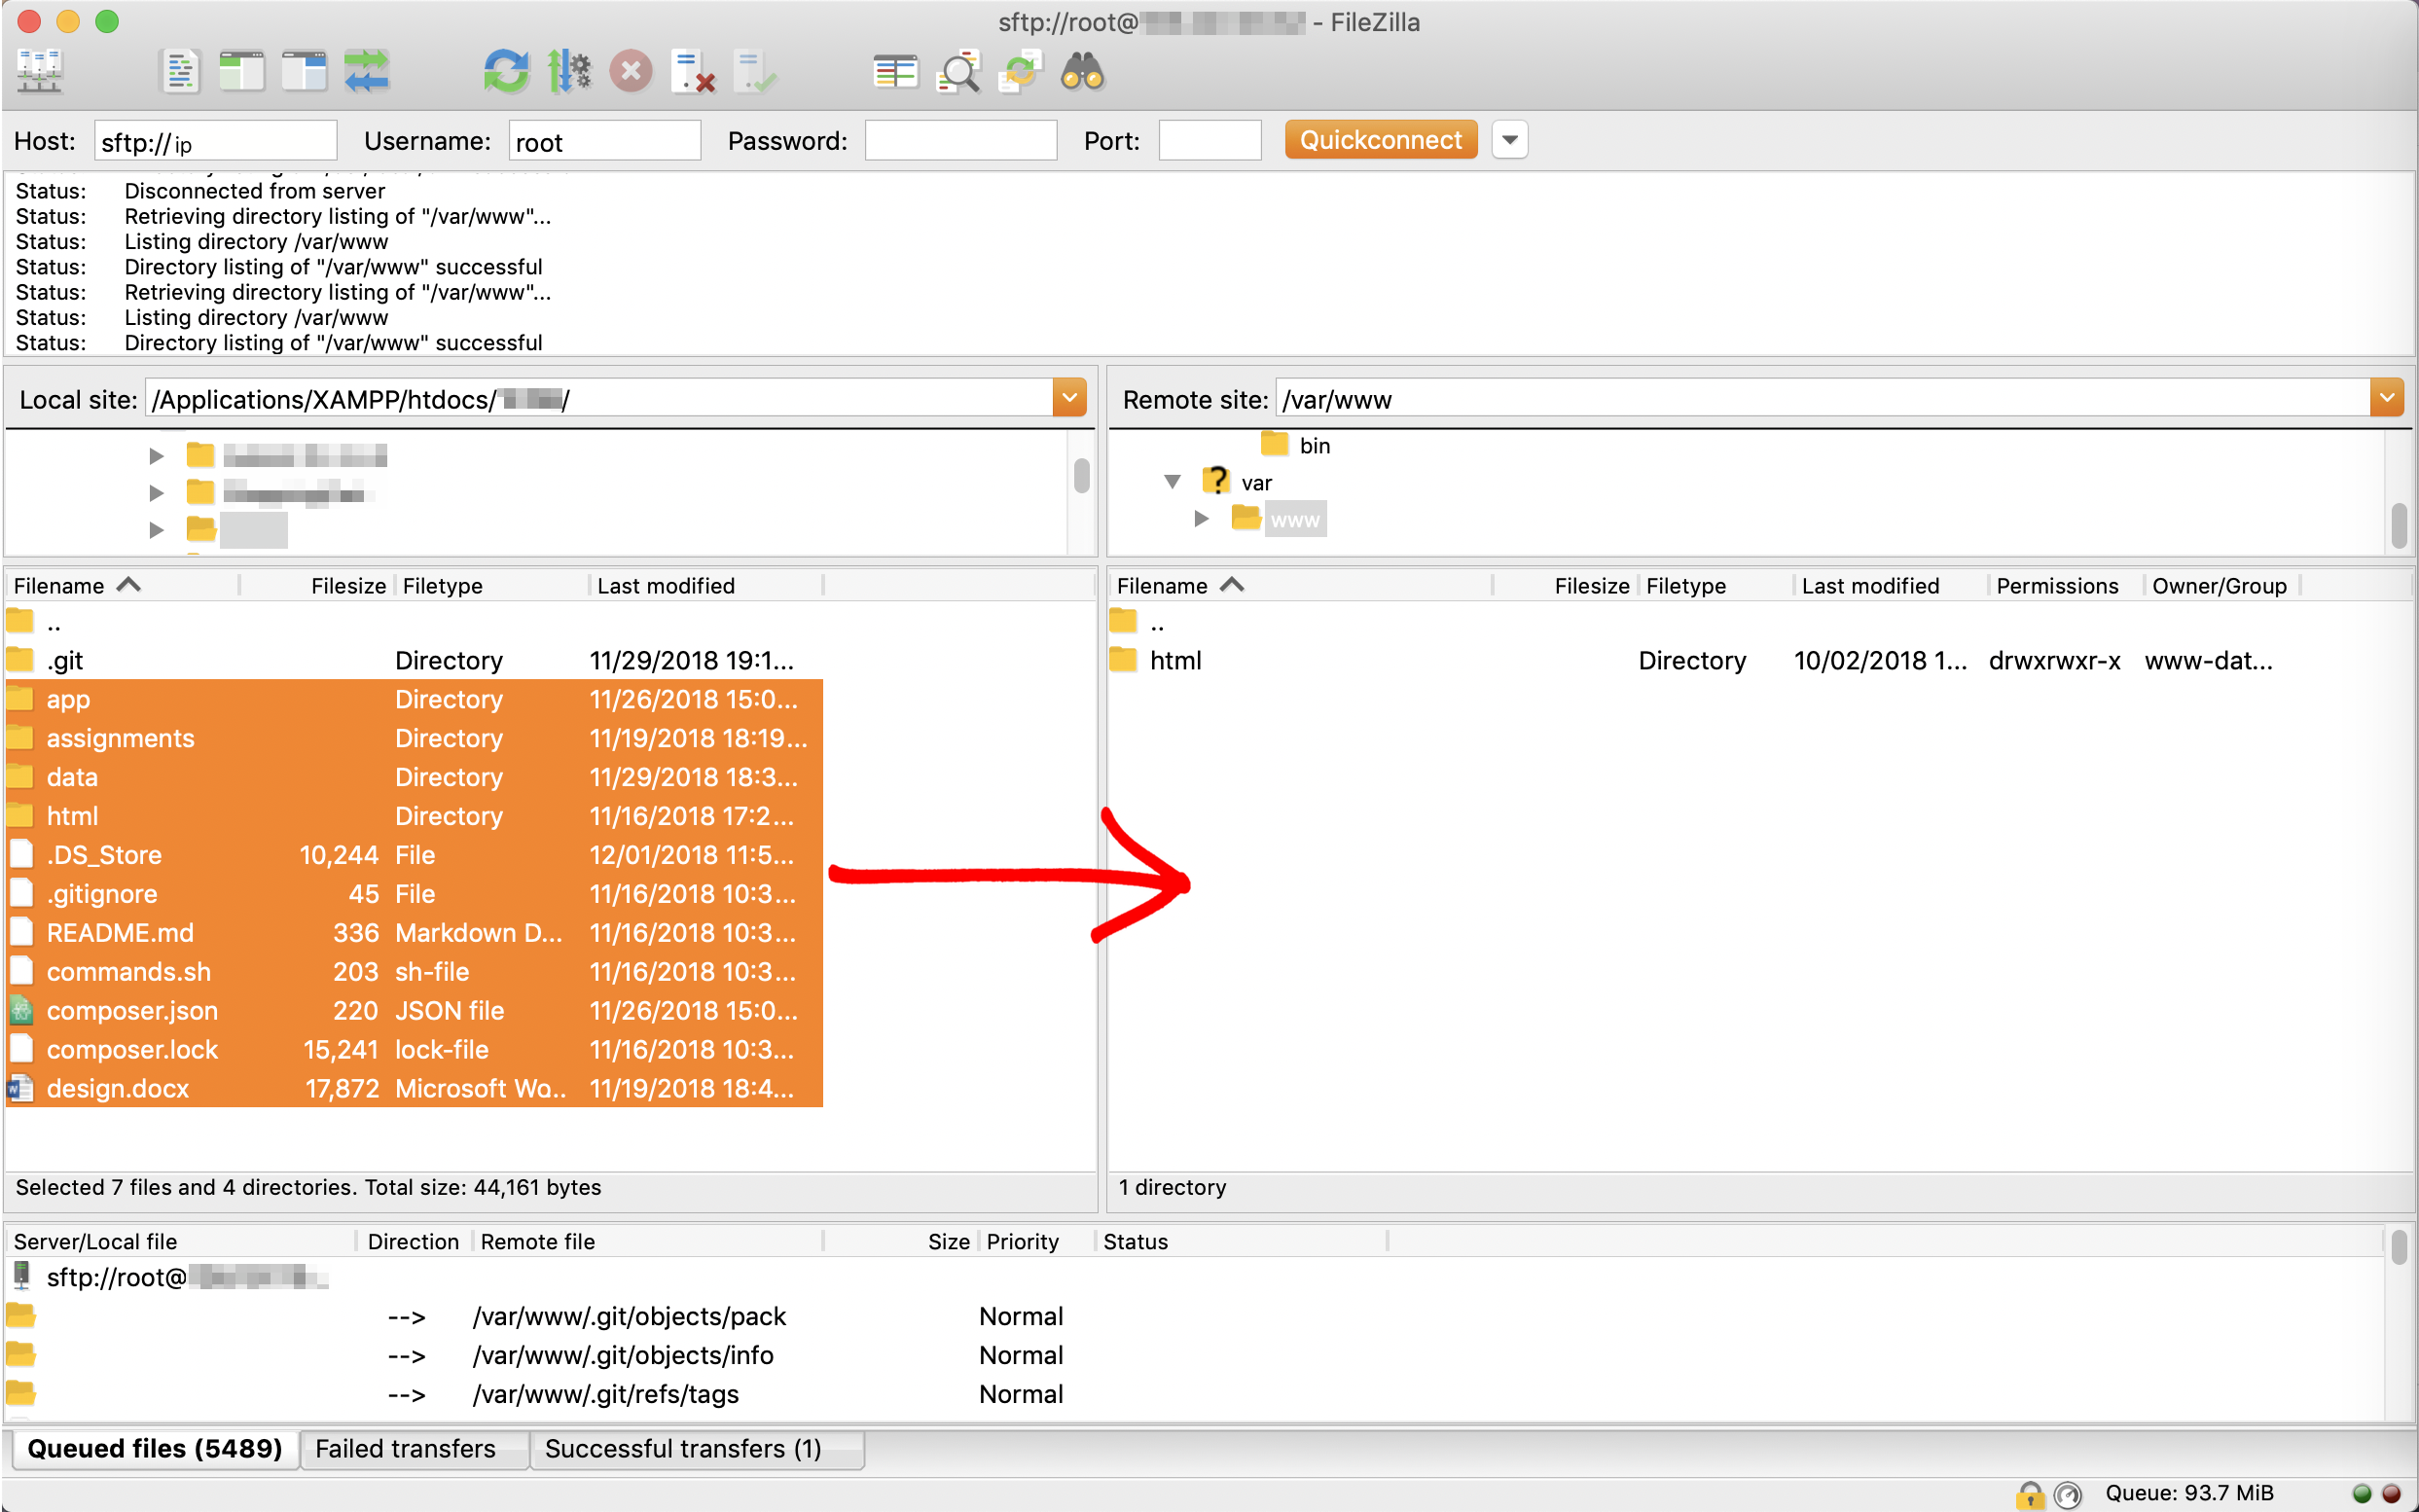
Task: Disconnect from the current server
Action: pos(693,72)
